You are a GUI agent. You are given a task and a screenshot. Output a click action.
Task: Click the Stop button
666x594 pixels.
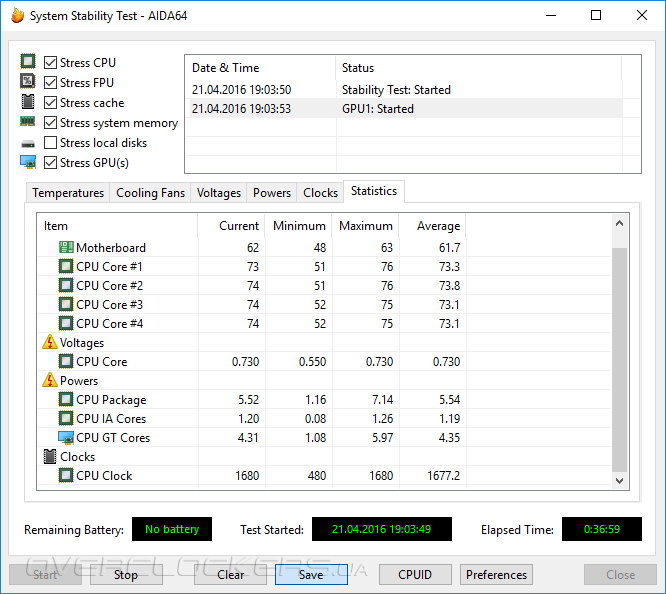point(126,574)
